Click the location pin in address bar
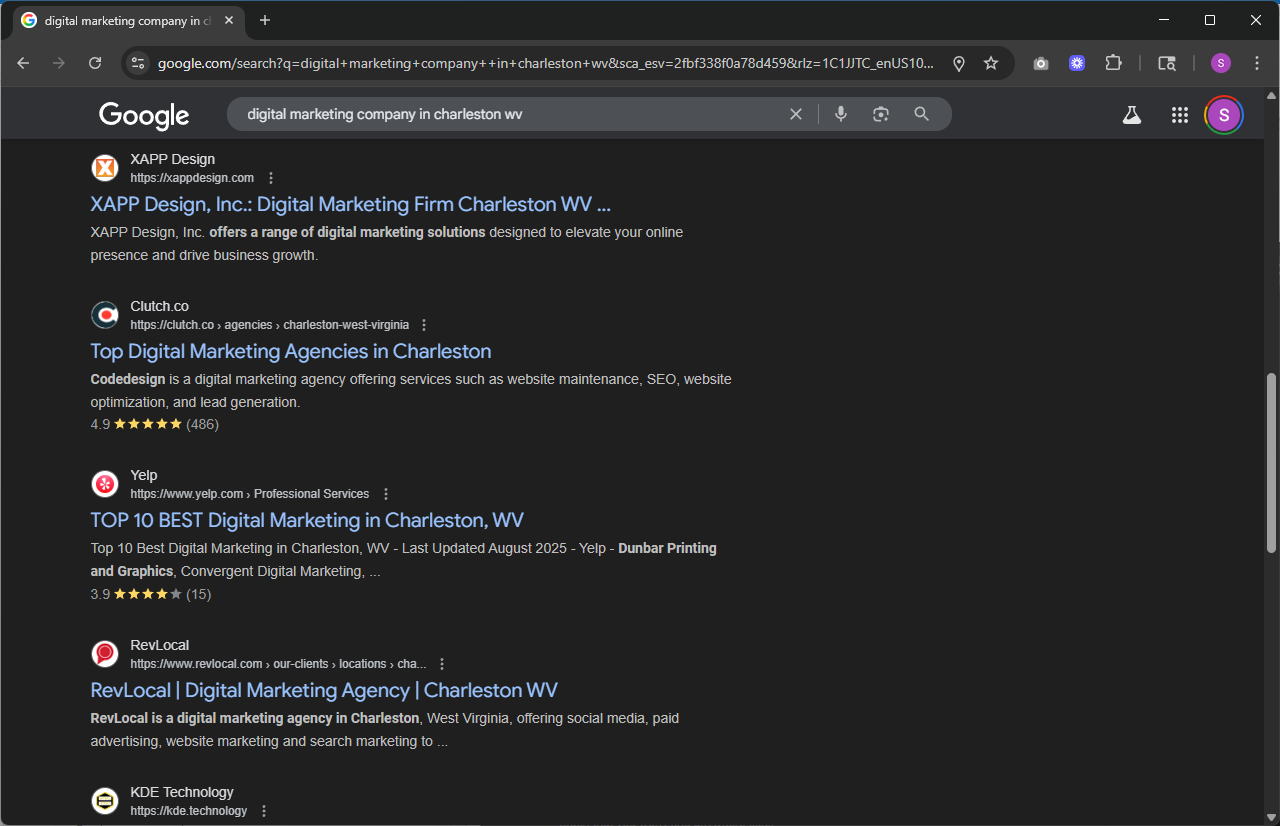1280x826 pixels. coord(958,63)
